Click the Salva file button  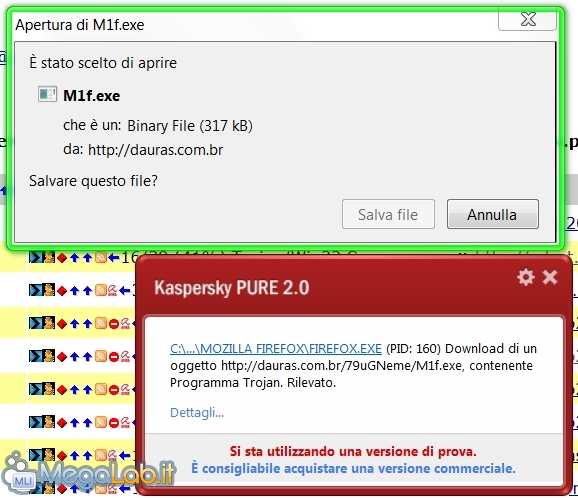pos(388,214)
